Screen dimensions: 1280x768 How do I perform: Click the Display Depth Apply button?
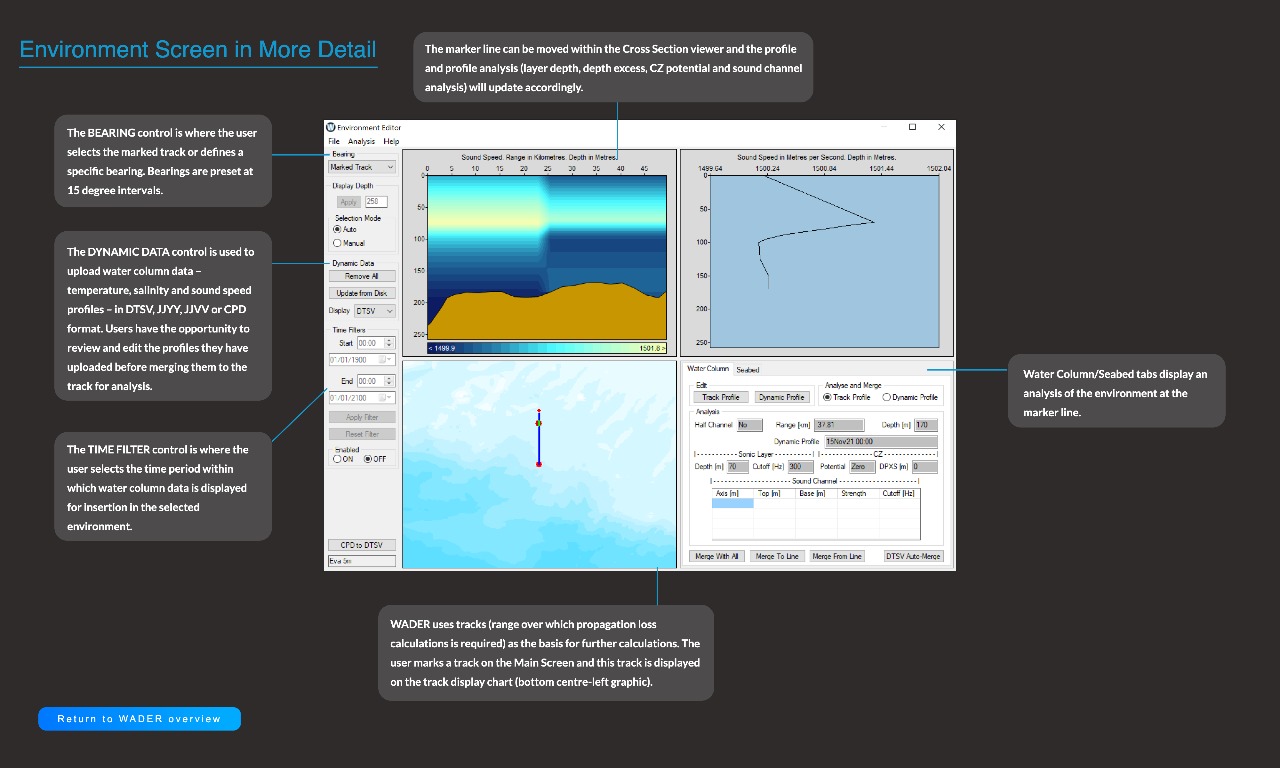click(x=348, y=202)
